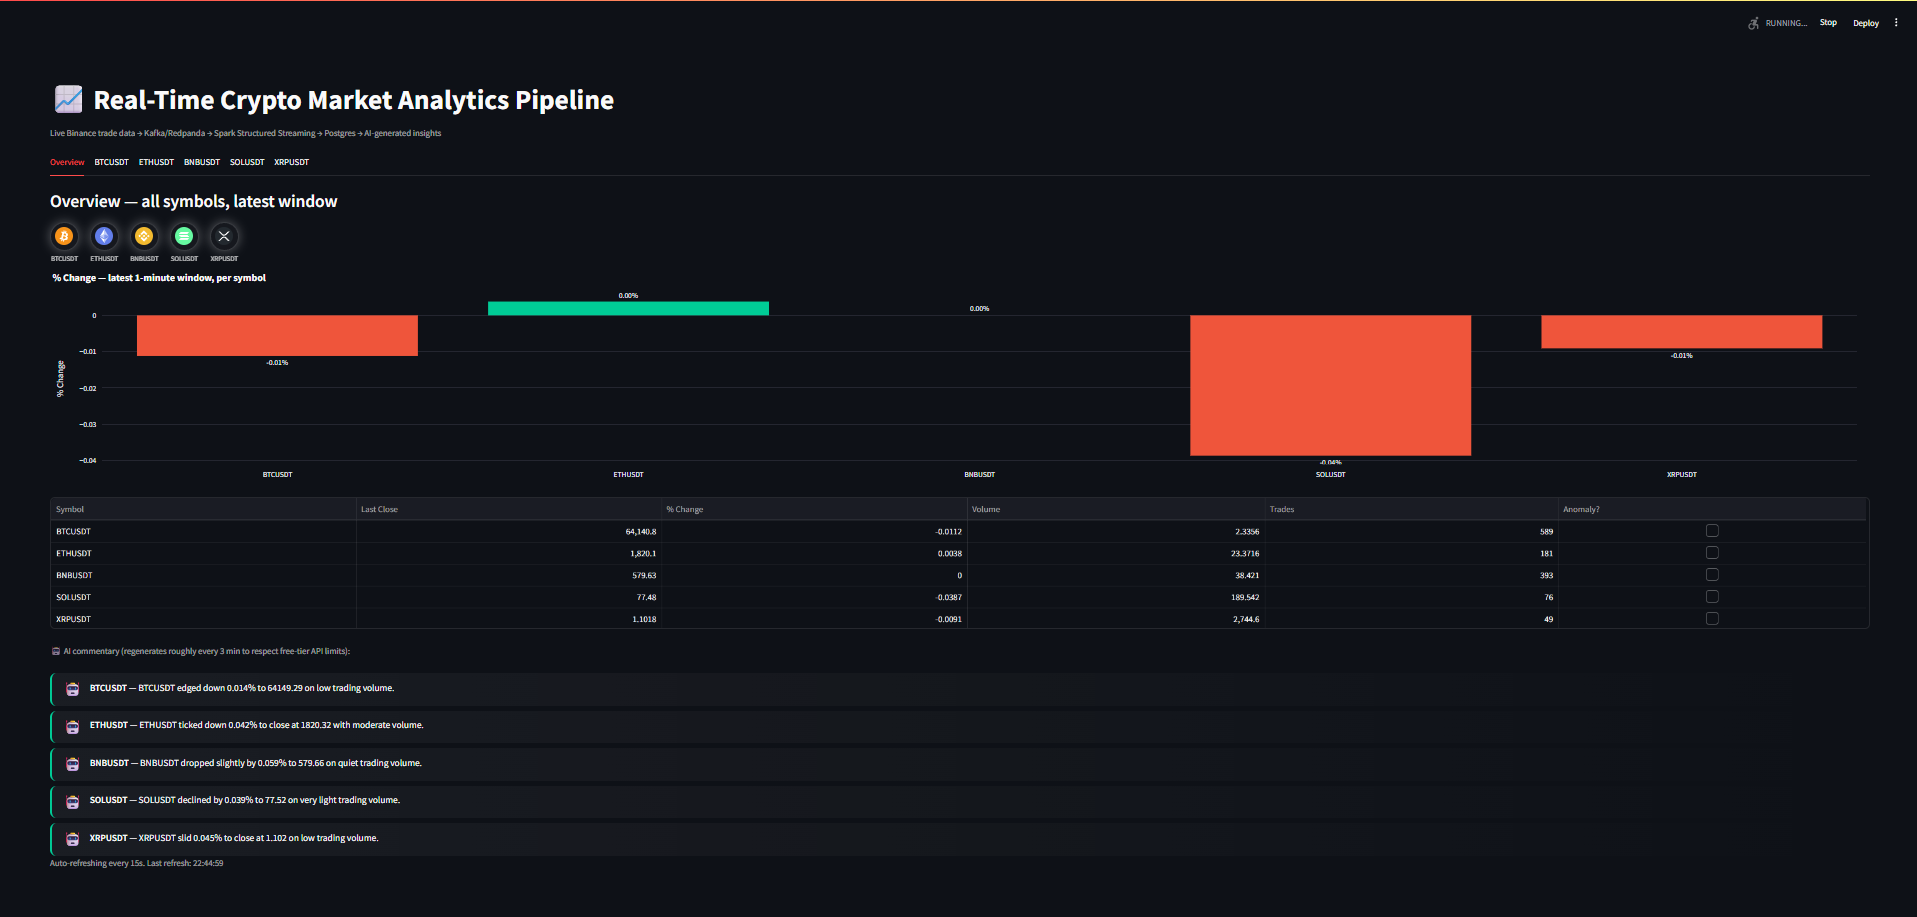Image resolution: width=1917 pixels, height=917 pixels.
Task: Toggle Anomaly checkbox for ETHUSDT row
Action: [1712, 553]
